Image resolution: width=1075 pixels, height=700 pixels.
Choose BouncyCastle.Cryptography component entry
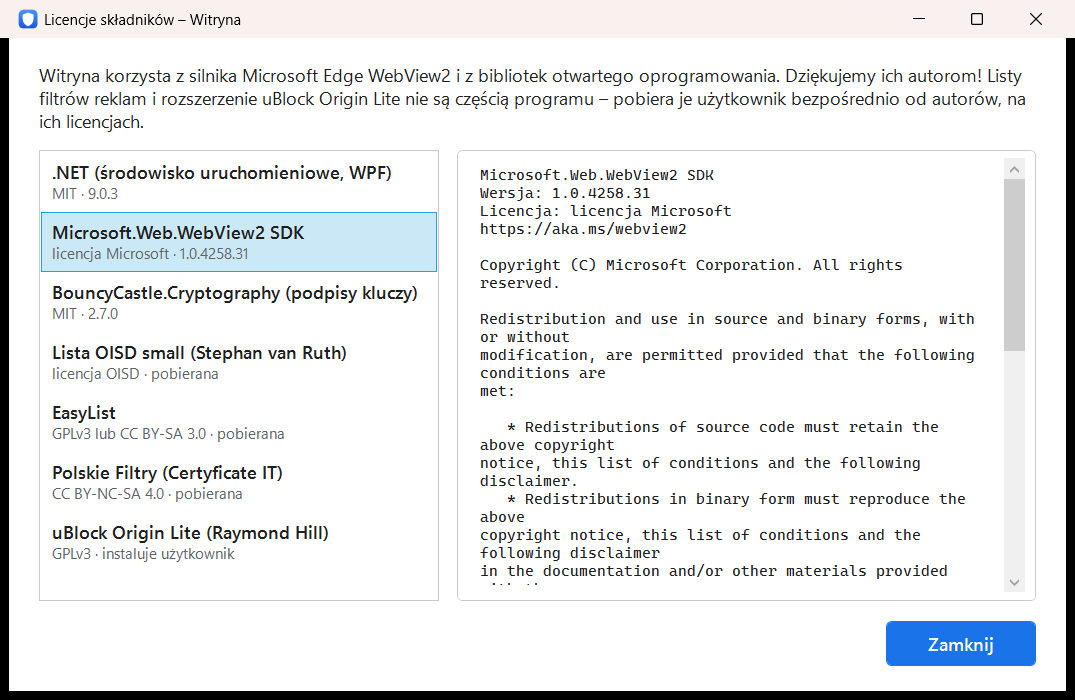pos(239,302)
